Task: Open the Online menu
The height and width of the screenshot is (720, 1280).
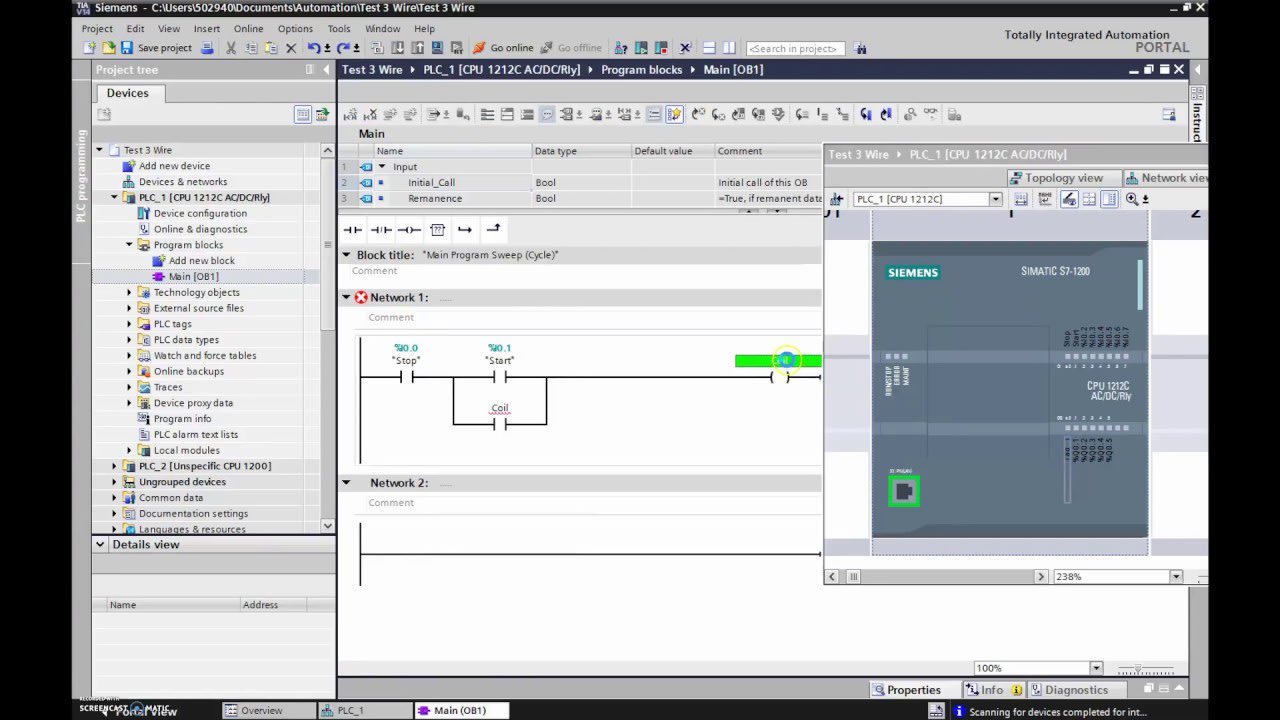Action: [248, 29]
